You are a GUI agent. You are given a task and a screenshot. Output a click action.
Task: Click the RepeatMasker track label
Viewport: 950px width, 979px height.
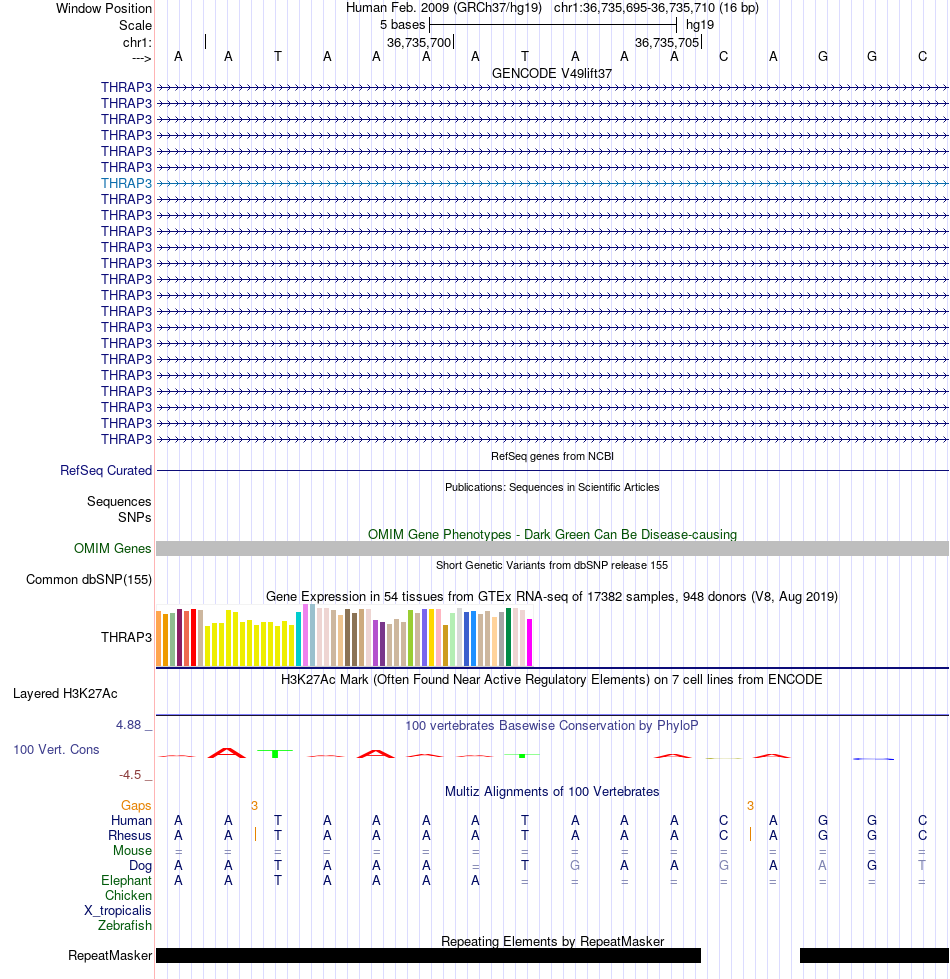tap(110, 956)
